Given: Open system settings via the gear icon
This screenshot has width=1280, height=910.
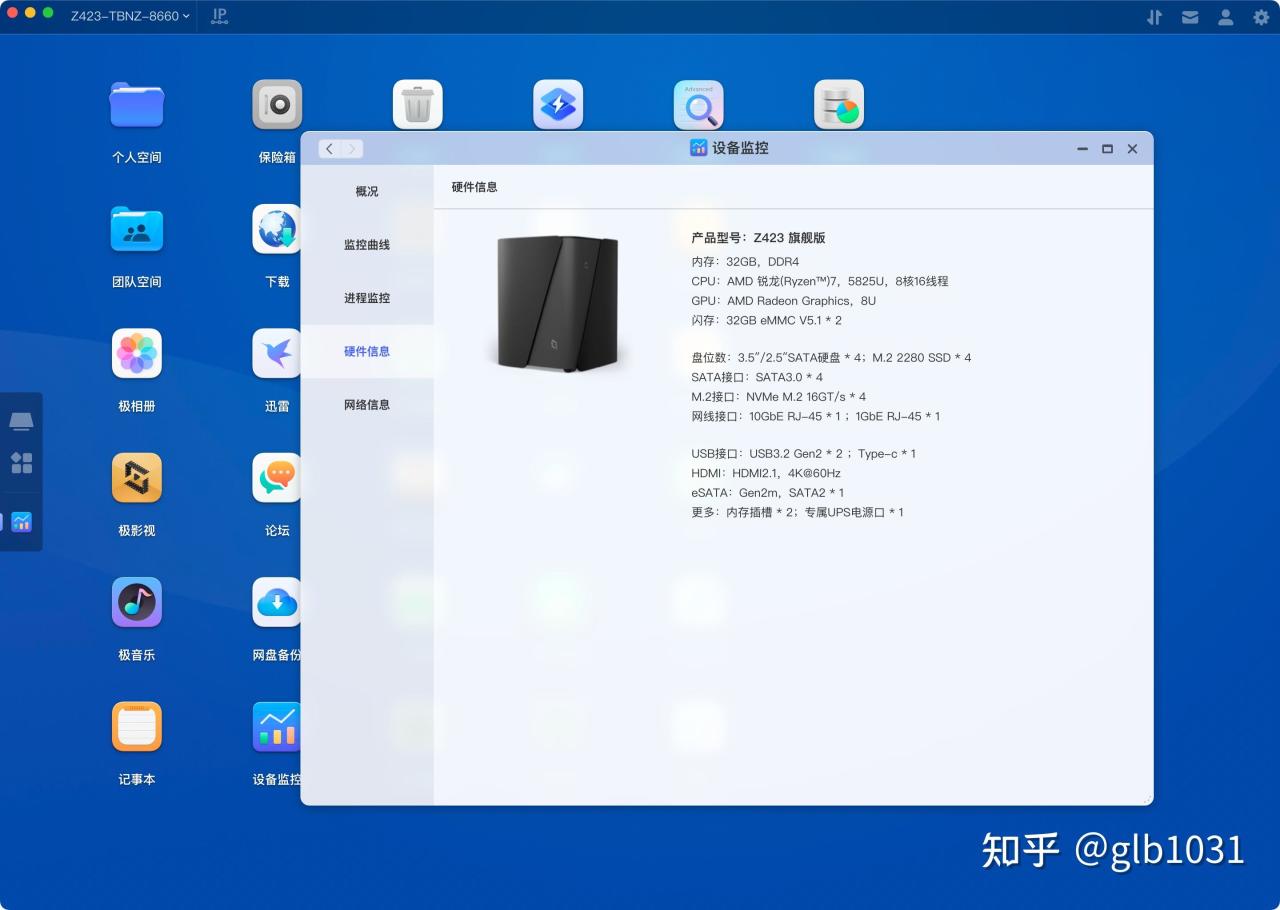Looking at the screenshot, I should (x=1260, y=17).
